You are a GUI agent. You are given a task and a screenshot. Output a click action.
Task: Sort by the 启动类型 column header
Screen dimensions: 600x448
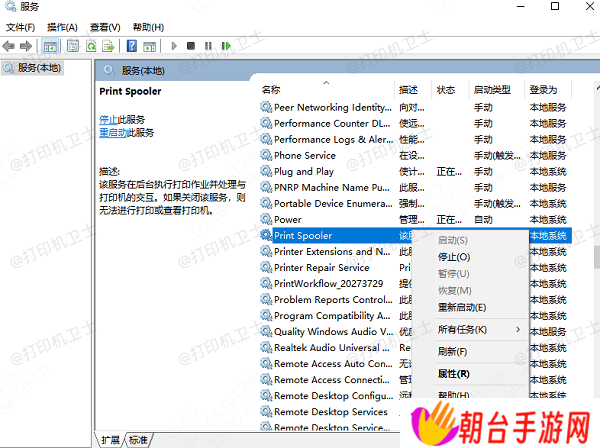492,90
